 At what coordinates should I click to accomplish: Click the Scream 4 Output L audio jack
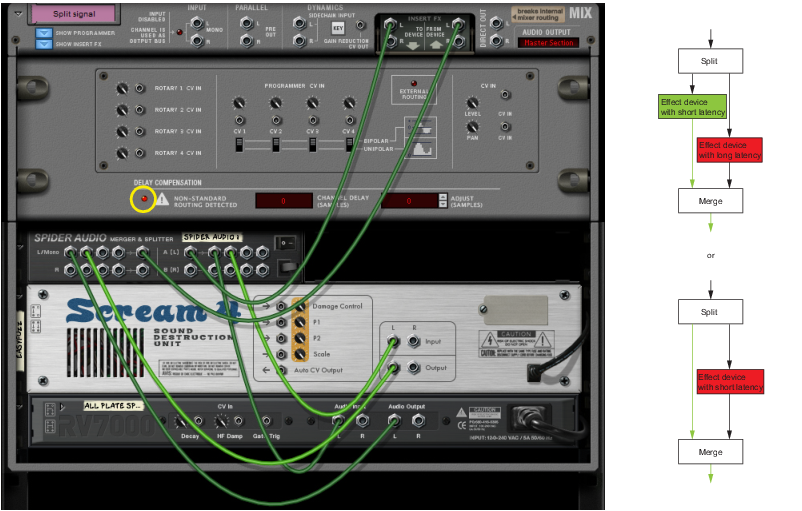coord(393,367)
